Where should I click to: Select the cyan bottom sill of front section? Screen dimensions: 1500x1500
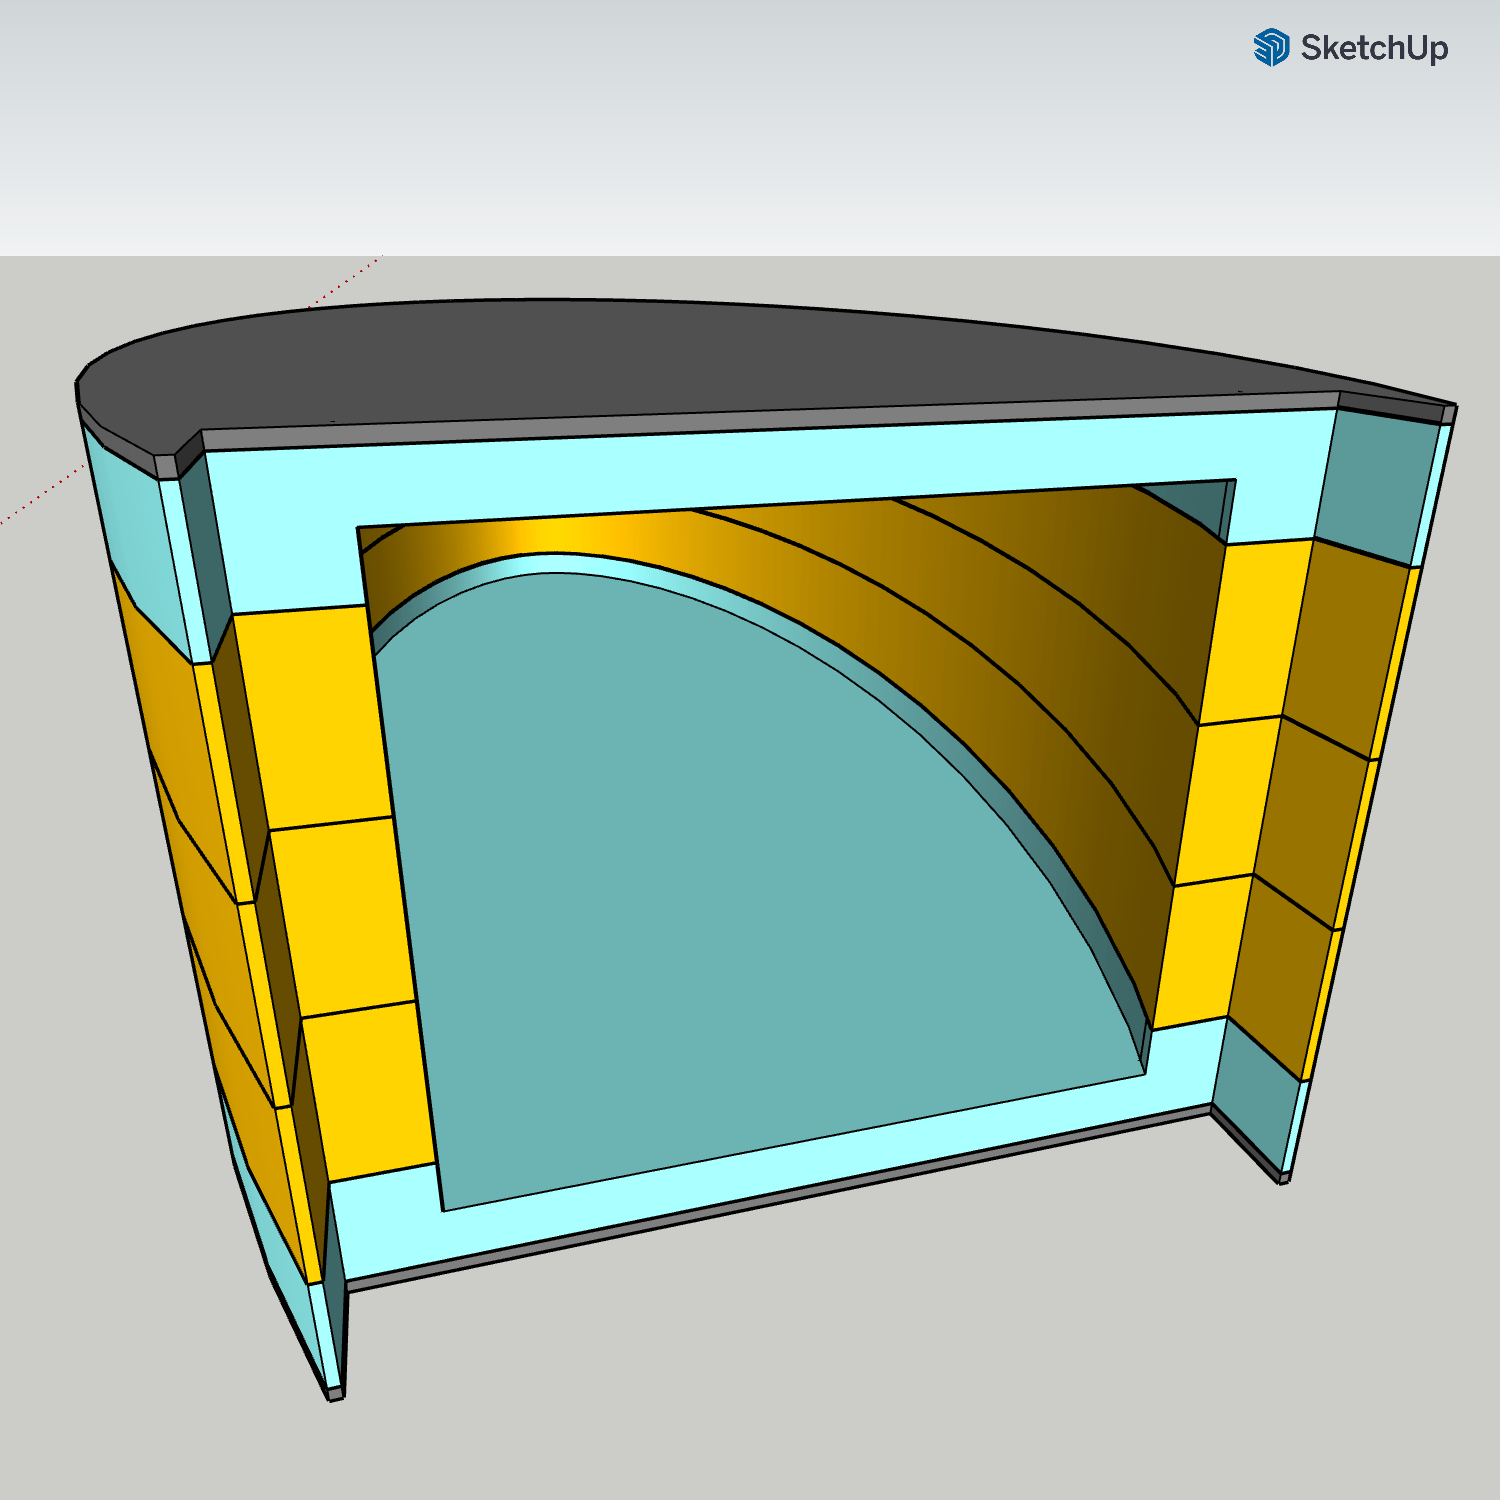pos(780,1160)
